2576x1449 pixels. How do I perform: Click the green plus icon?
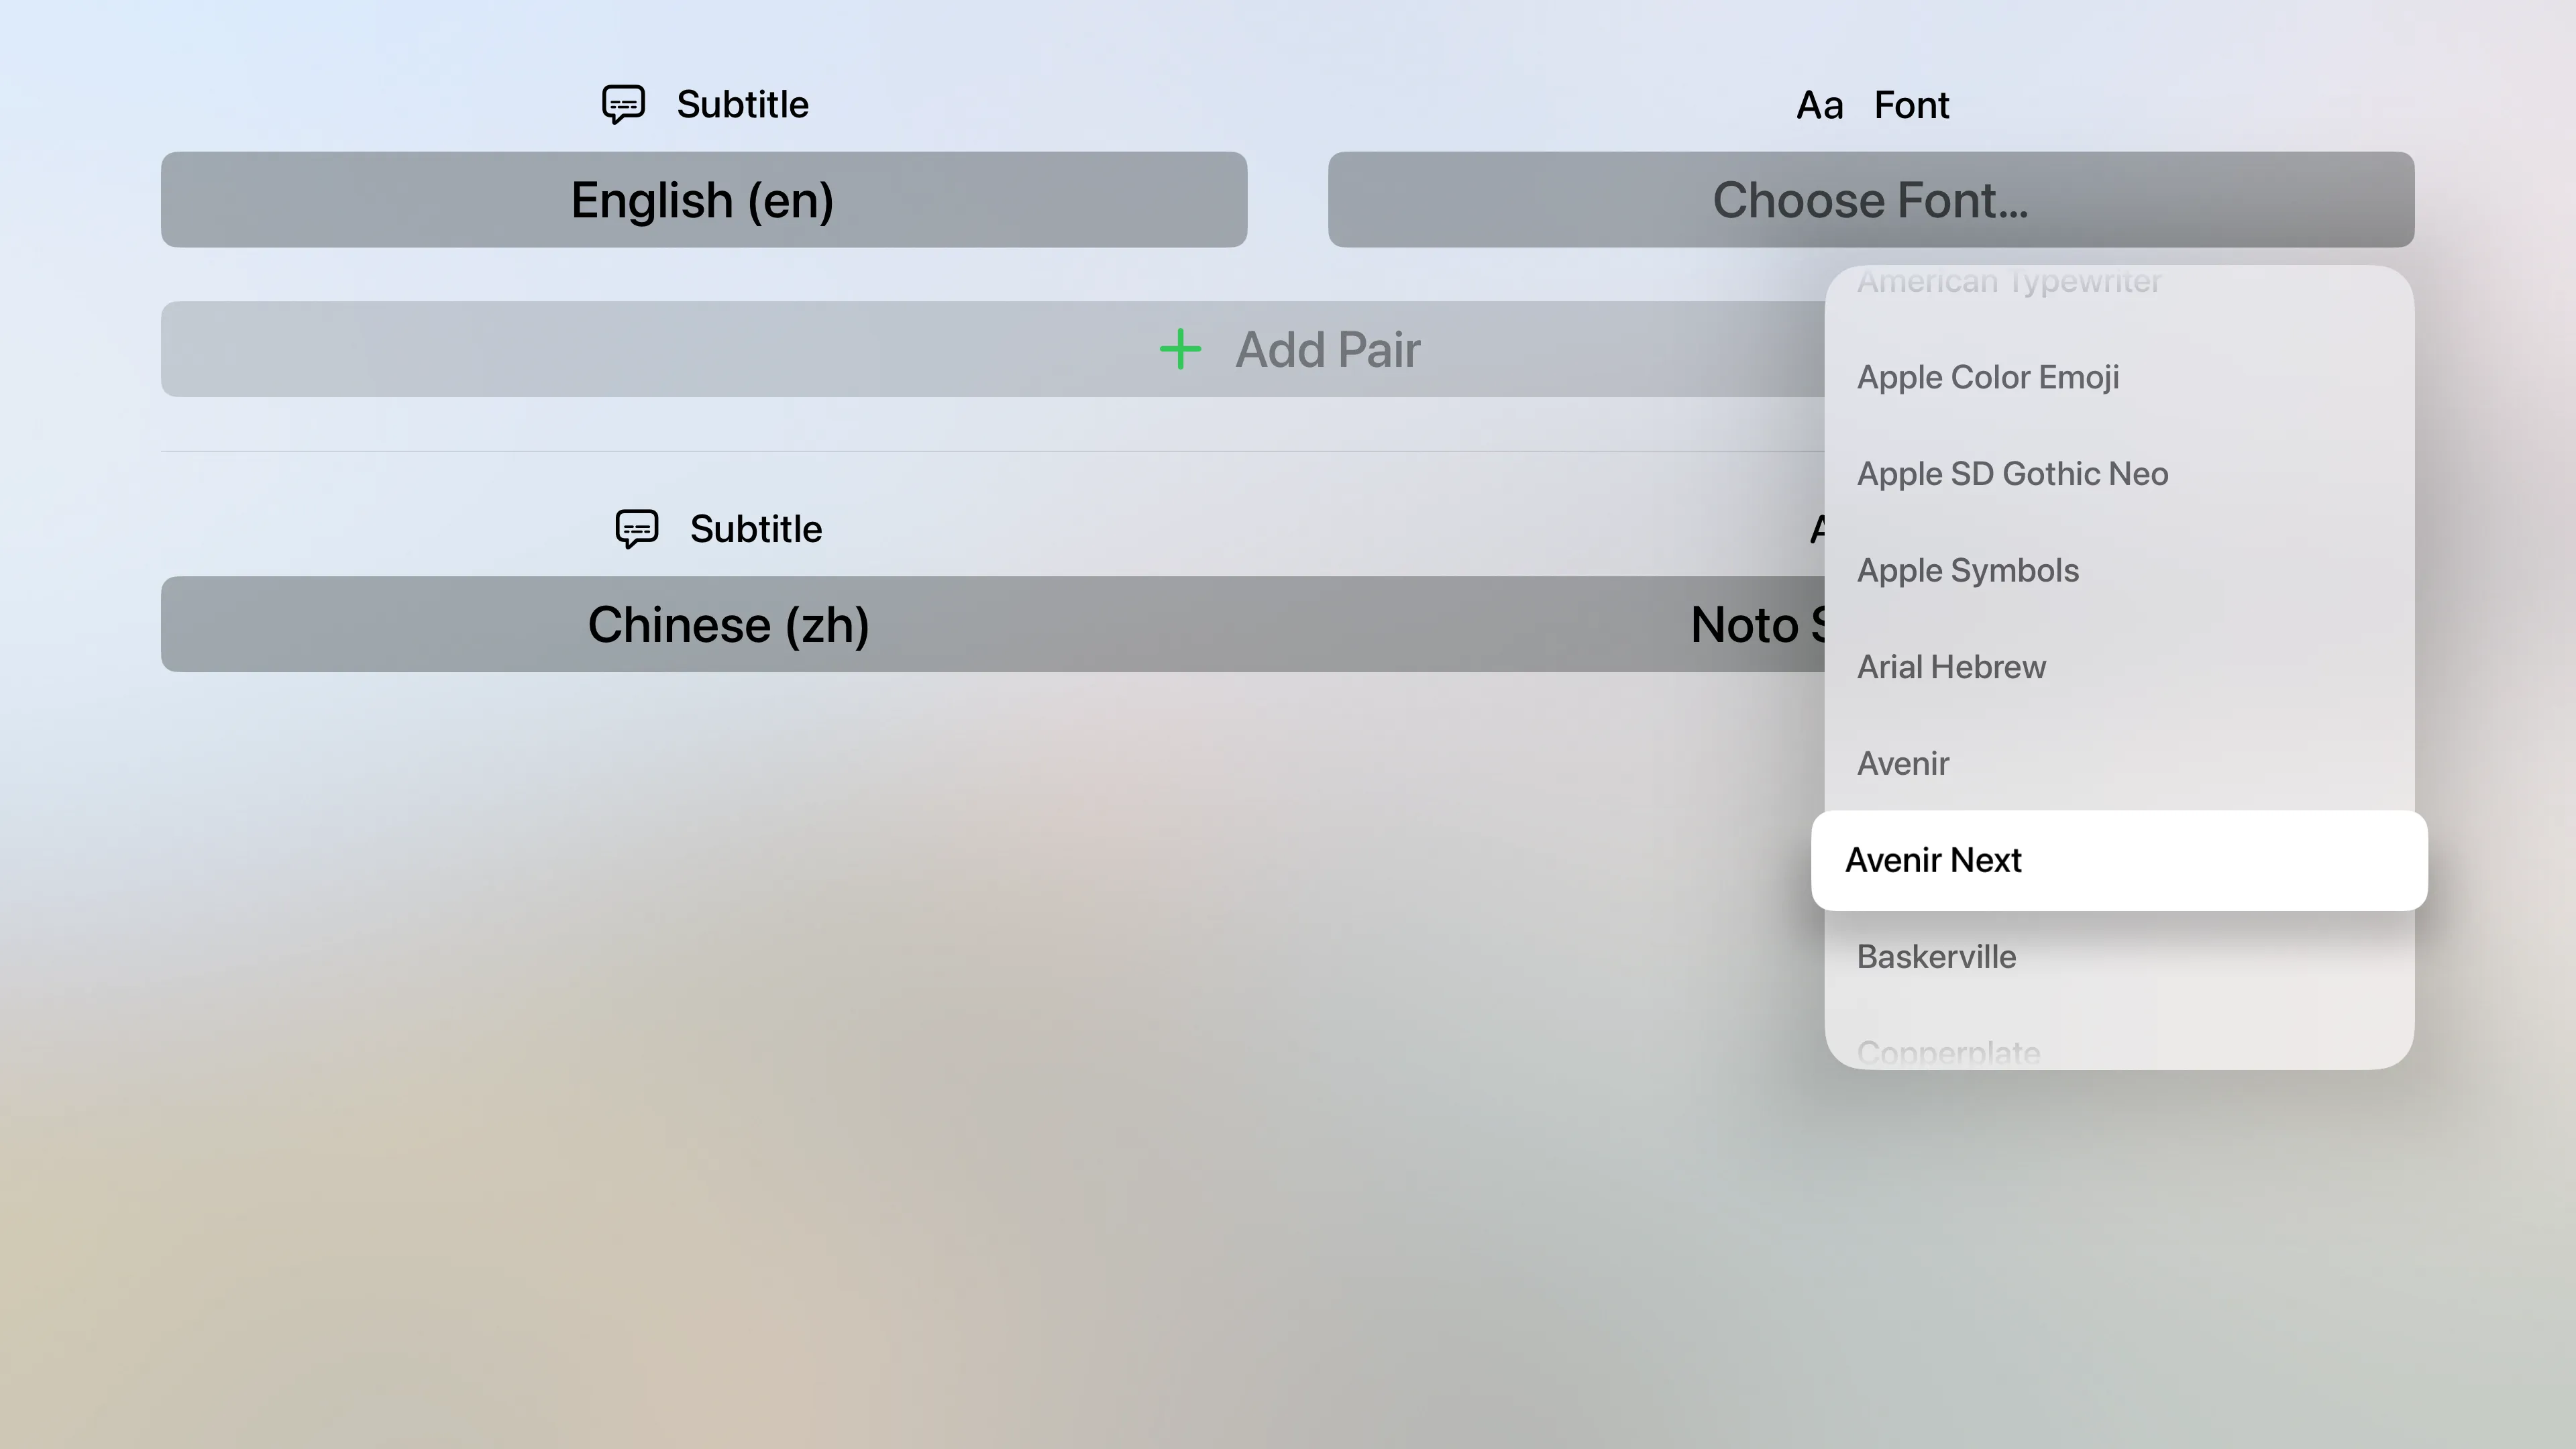(x=1180, y=349)
